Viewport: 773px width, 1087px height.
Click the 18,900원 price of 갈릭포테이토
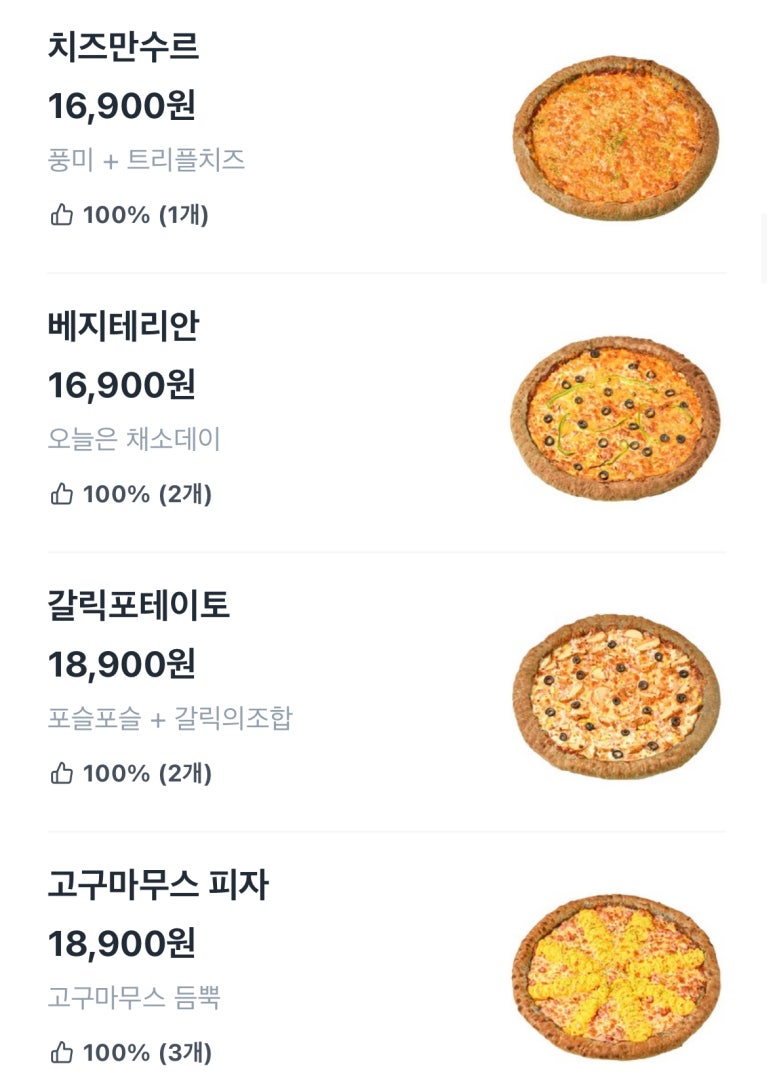122,665
